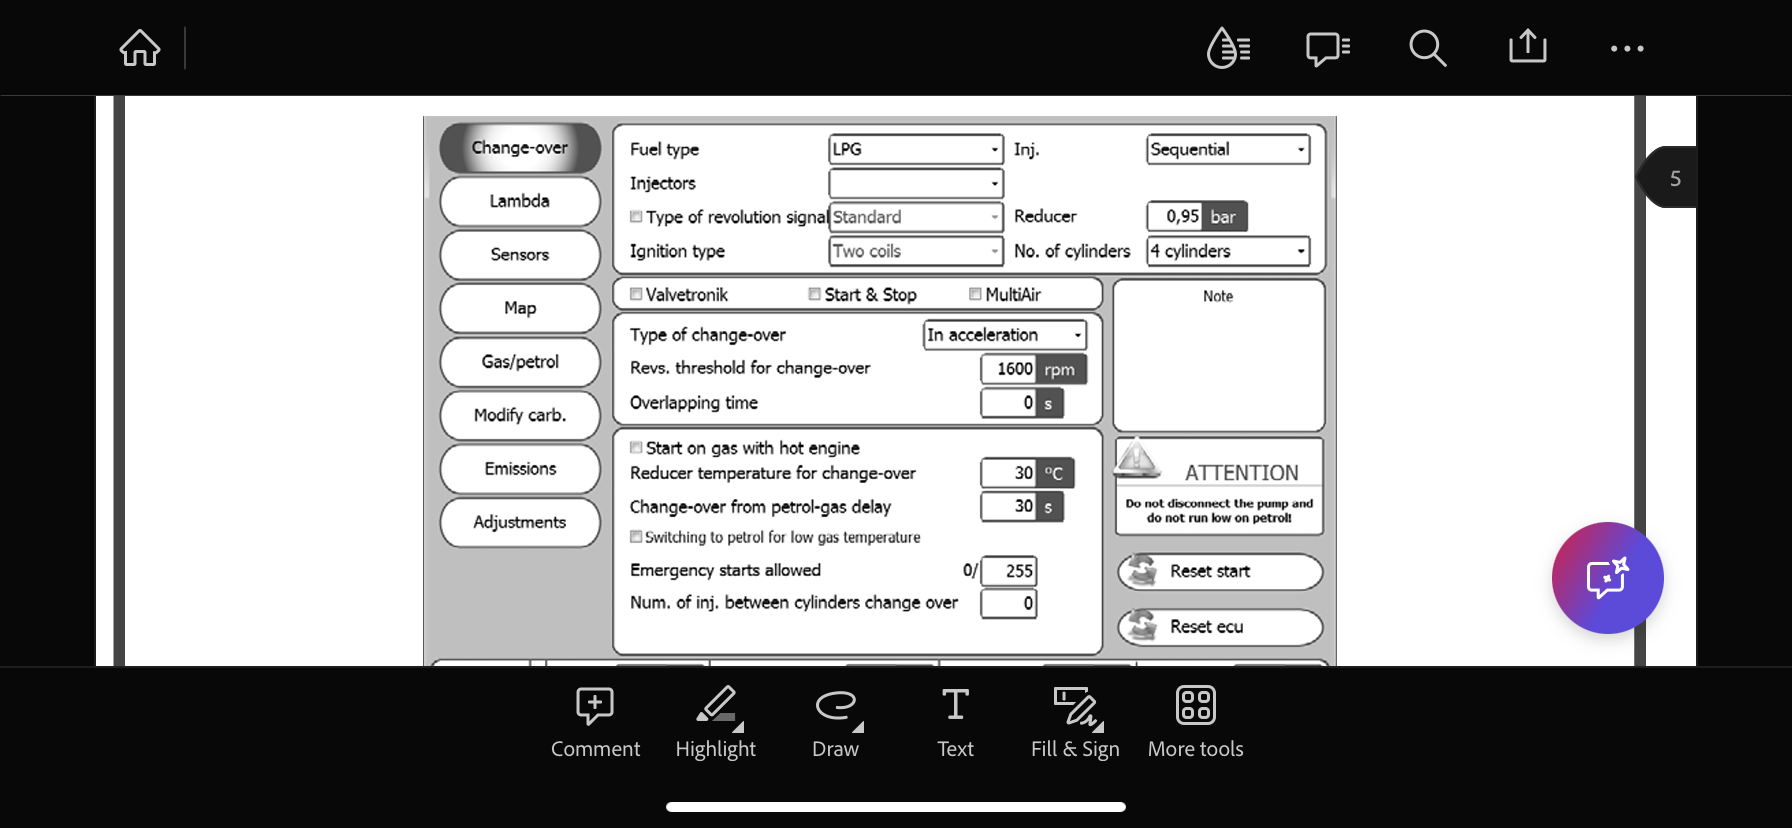Image resolution: width=1792 pixels, height=828 pixels.
Task: Share the document
Action: 1527,46
